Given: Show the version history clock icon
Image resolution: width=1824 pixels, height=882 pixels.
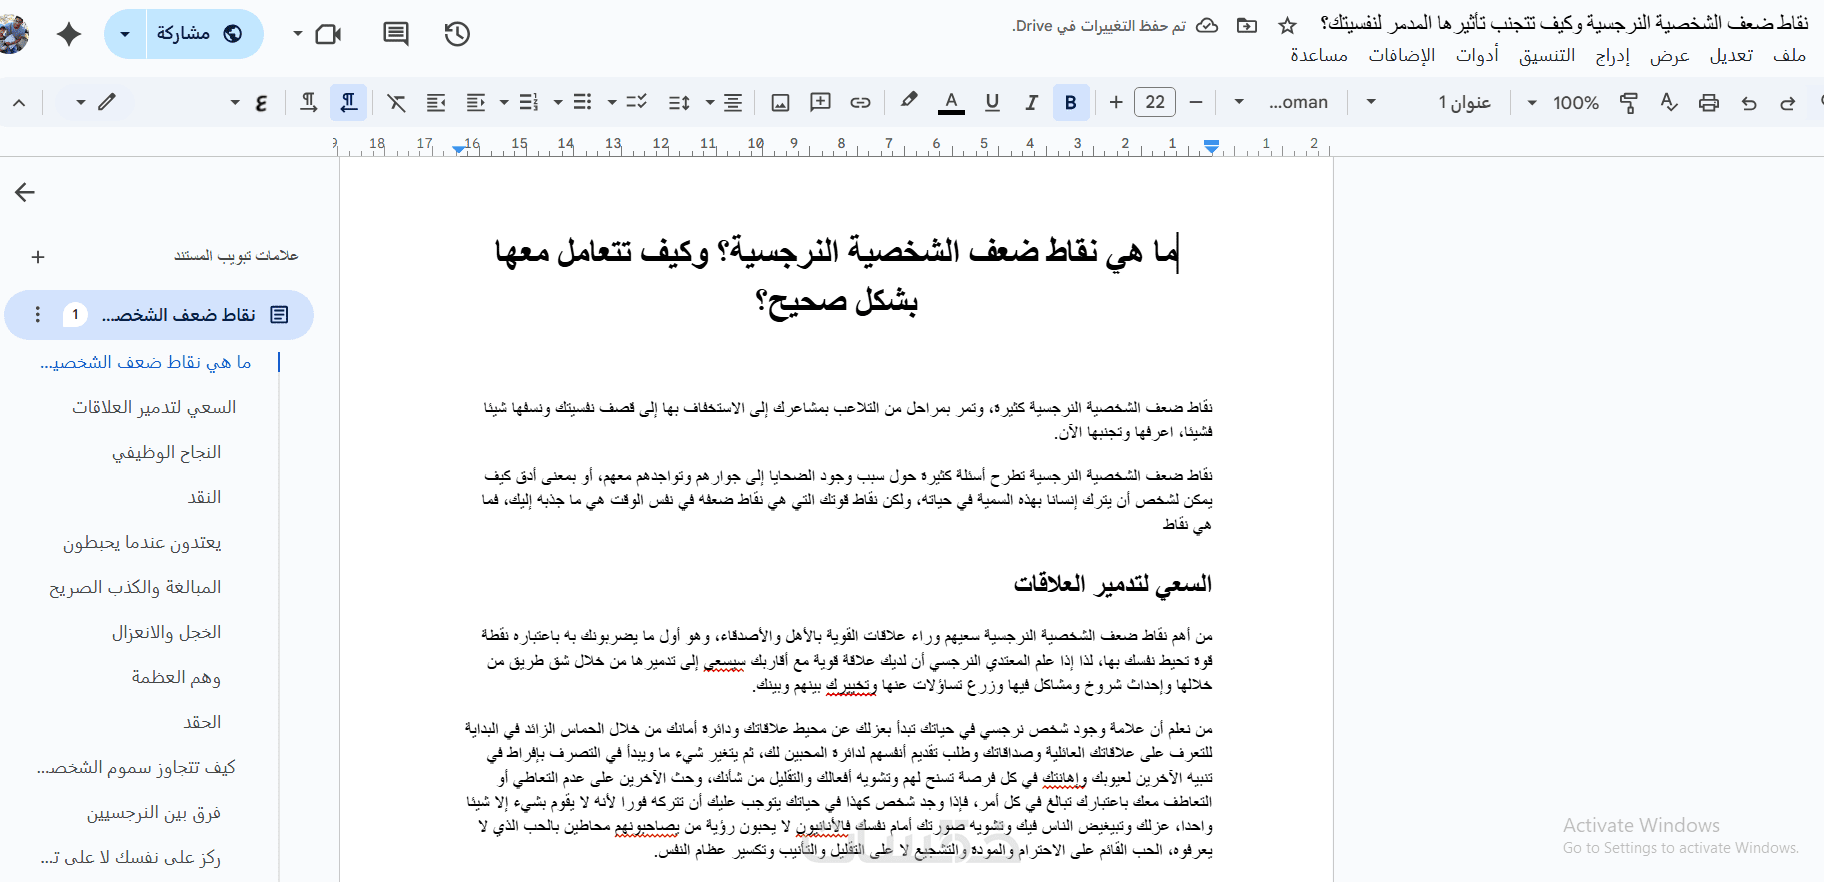Looking at the screenshot, I should pyautogui.click(x=457, y=34).
